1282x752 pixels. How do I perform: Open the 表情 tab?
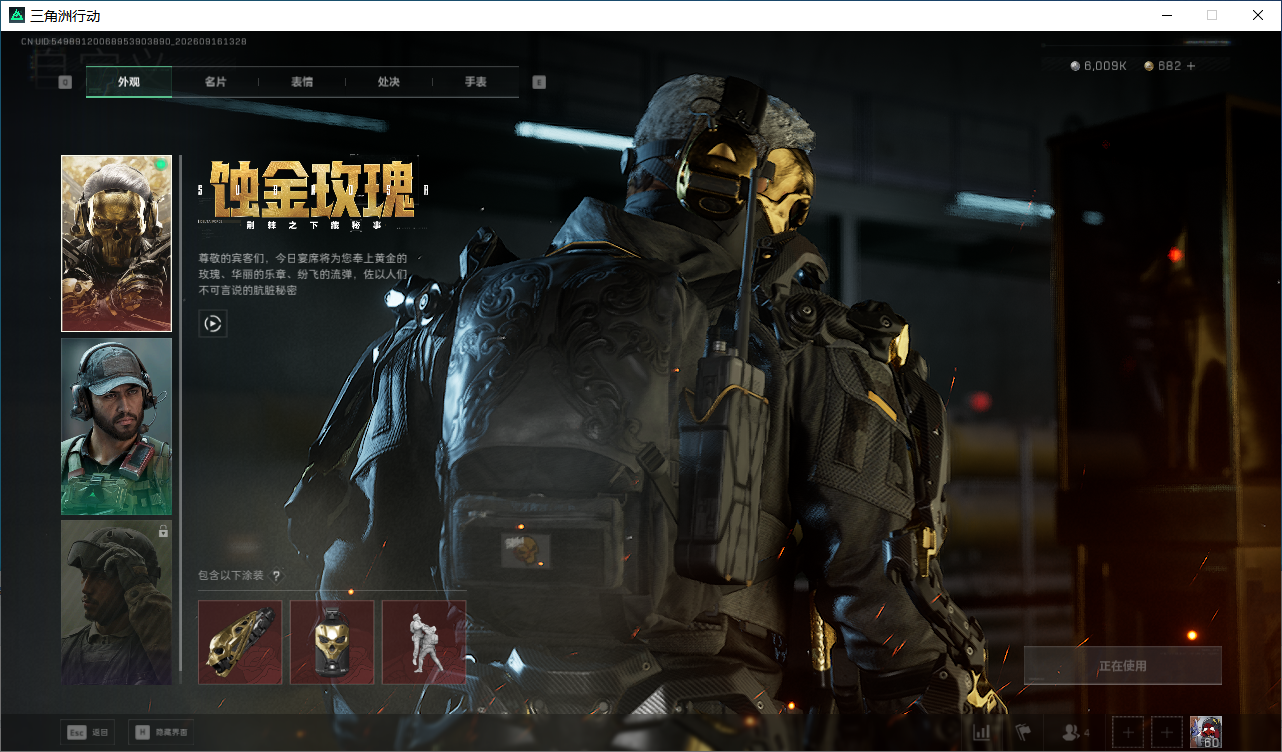(x=302, y=82)
